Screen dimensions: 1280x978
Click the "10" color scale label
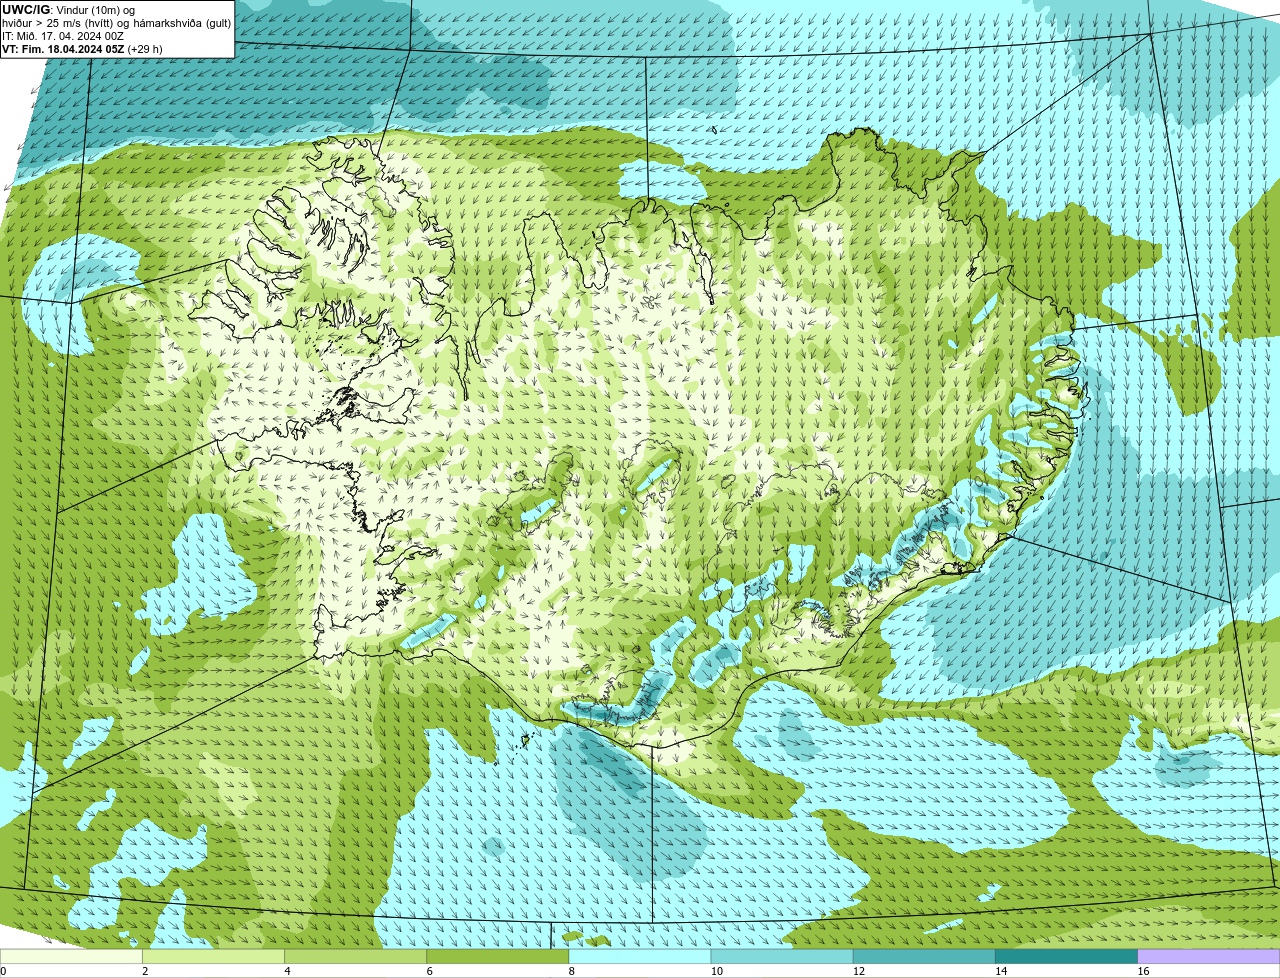716,971
